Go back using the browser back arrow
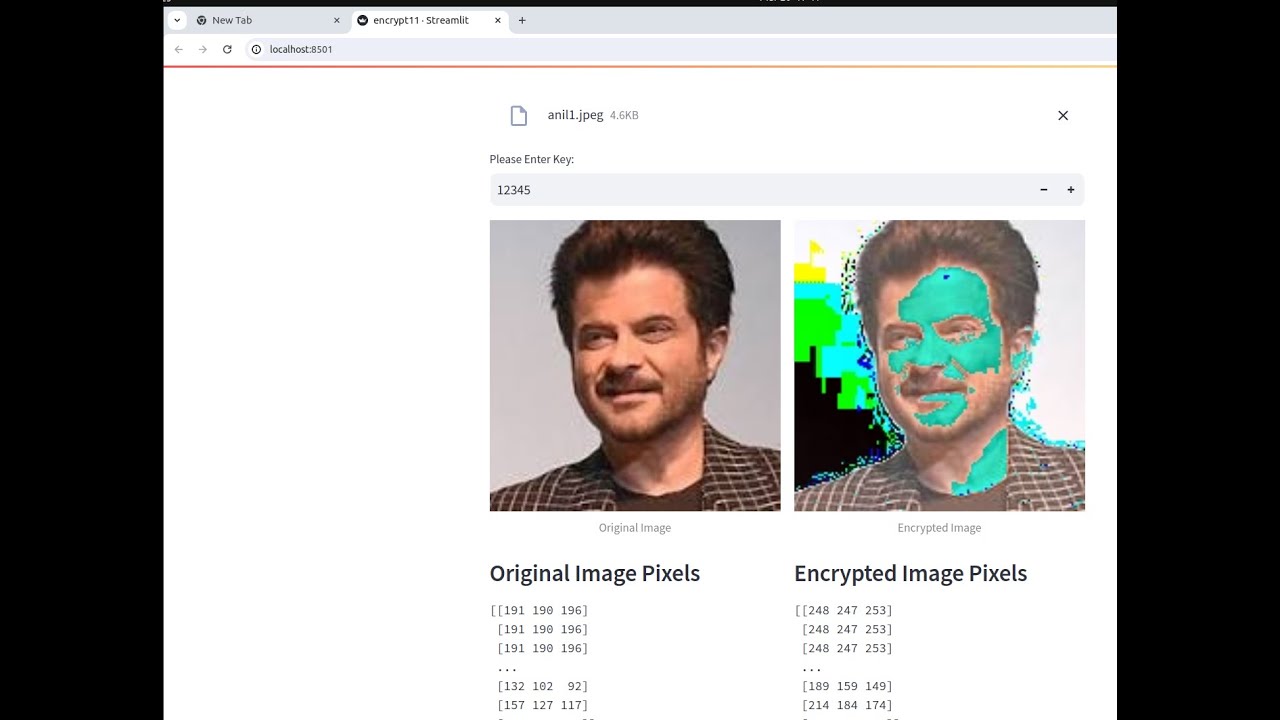 click(179, 49)
